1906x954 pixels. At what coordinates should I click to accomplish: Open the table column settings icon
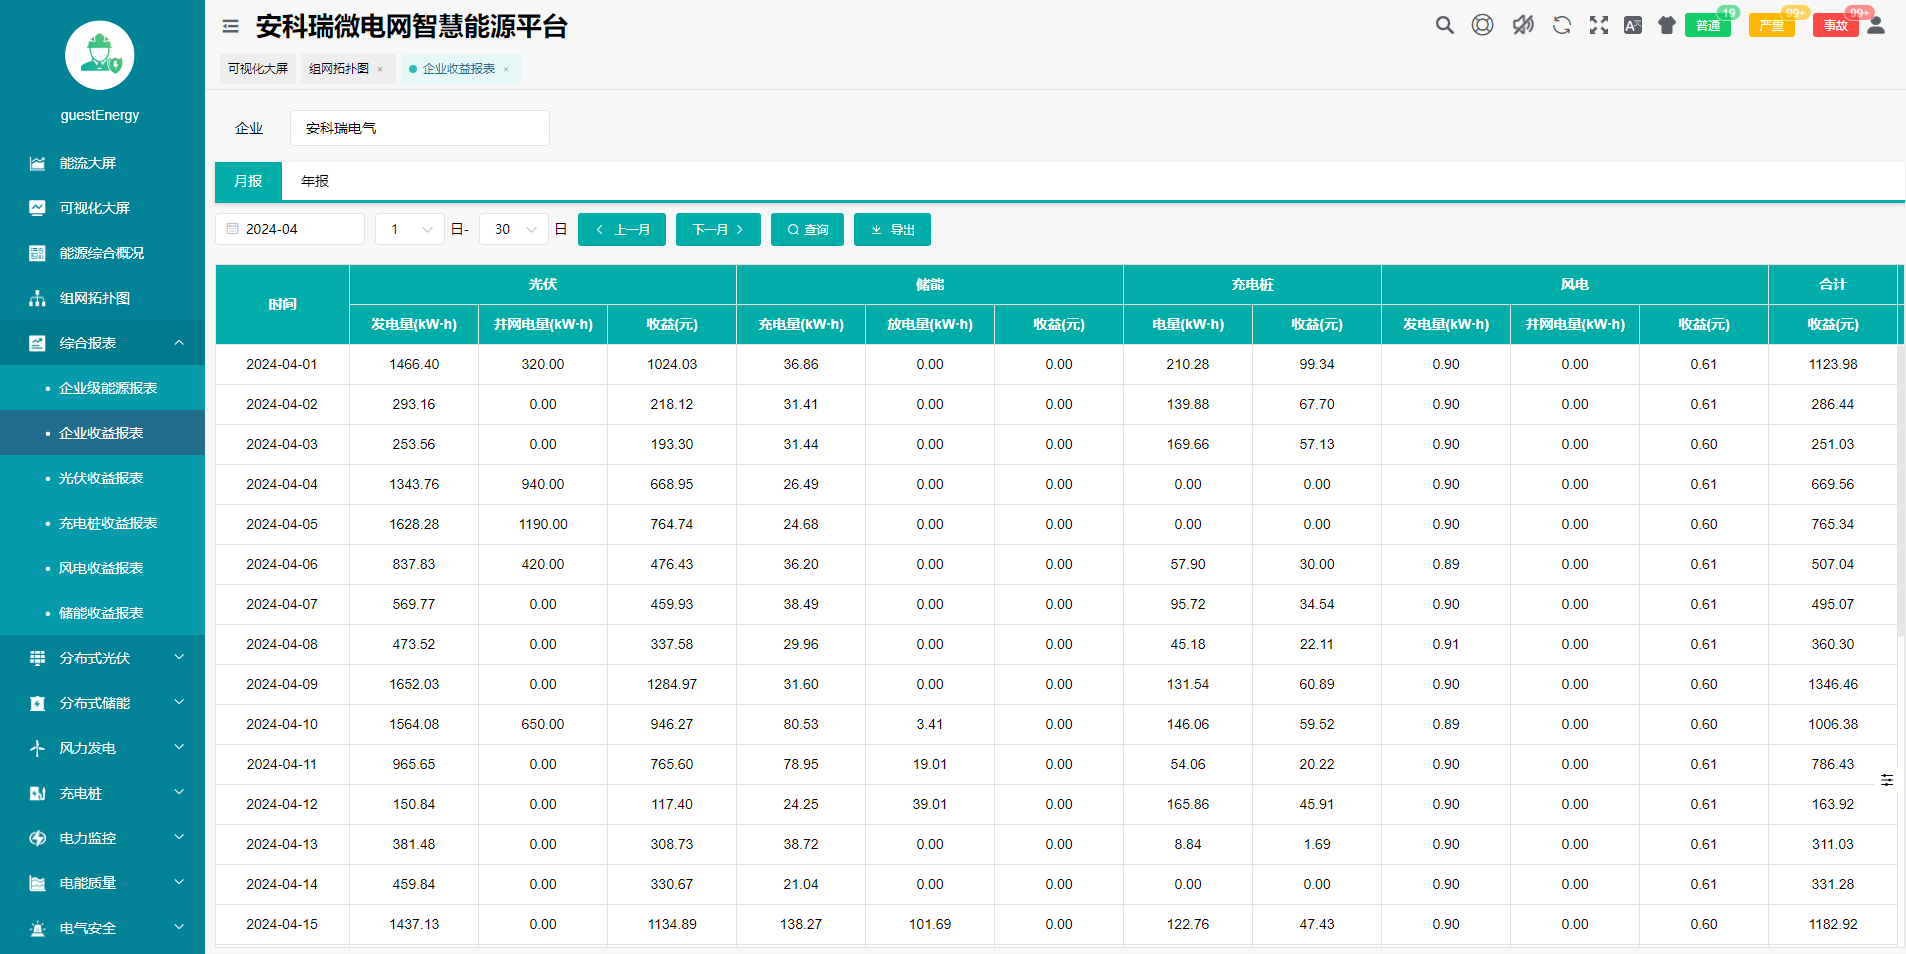click(1886, 780)
